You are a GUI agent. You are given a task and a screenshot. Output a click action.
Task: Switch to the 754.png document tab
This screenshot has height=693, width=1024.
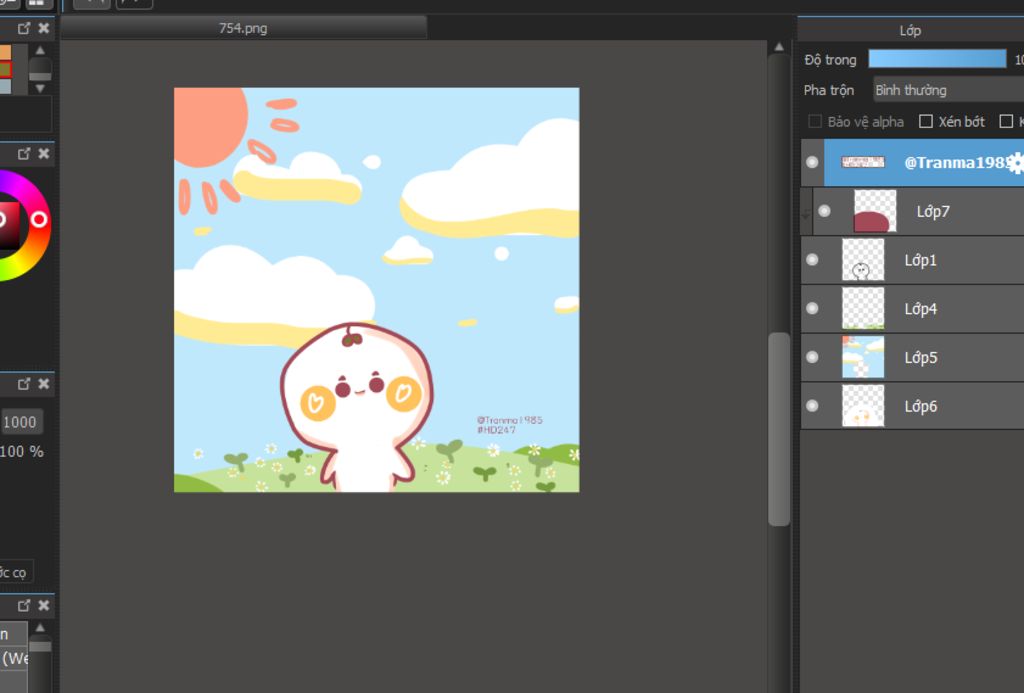click(x=243, y=28)
